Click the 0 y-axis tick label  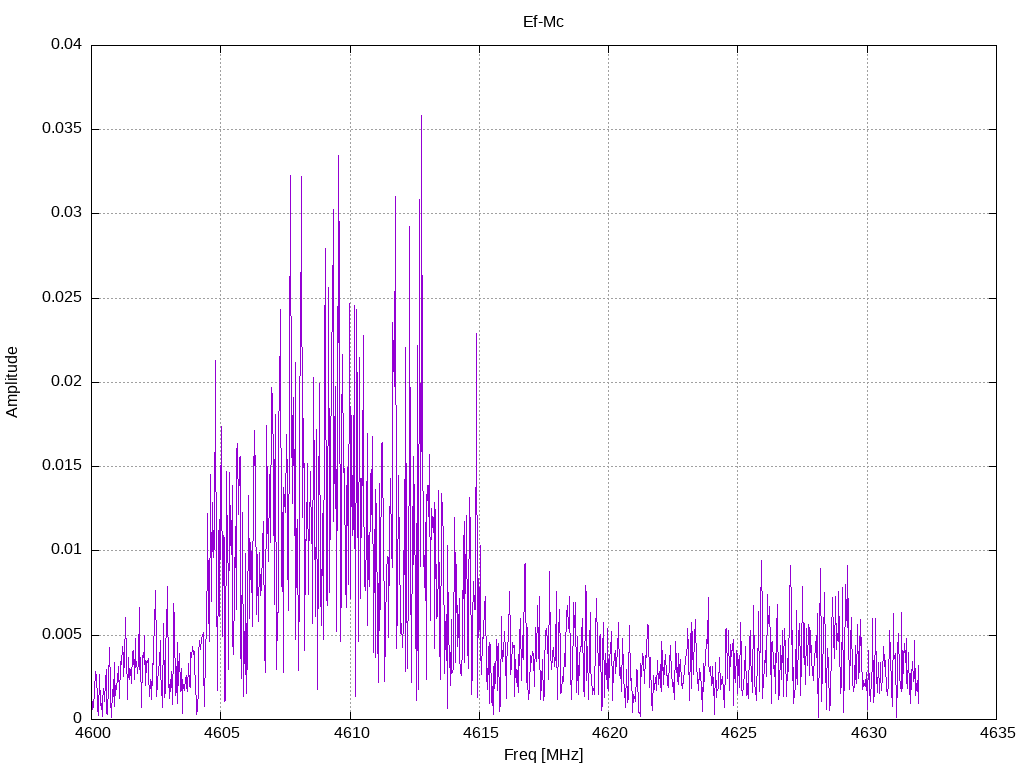click(78, 718)
